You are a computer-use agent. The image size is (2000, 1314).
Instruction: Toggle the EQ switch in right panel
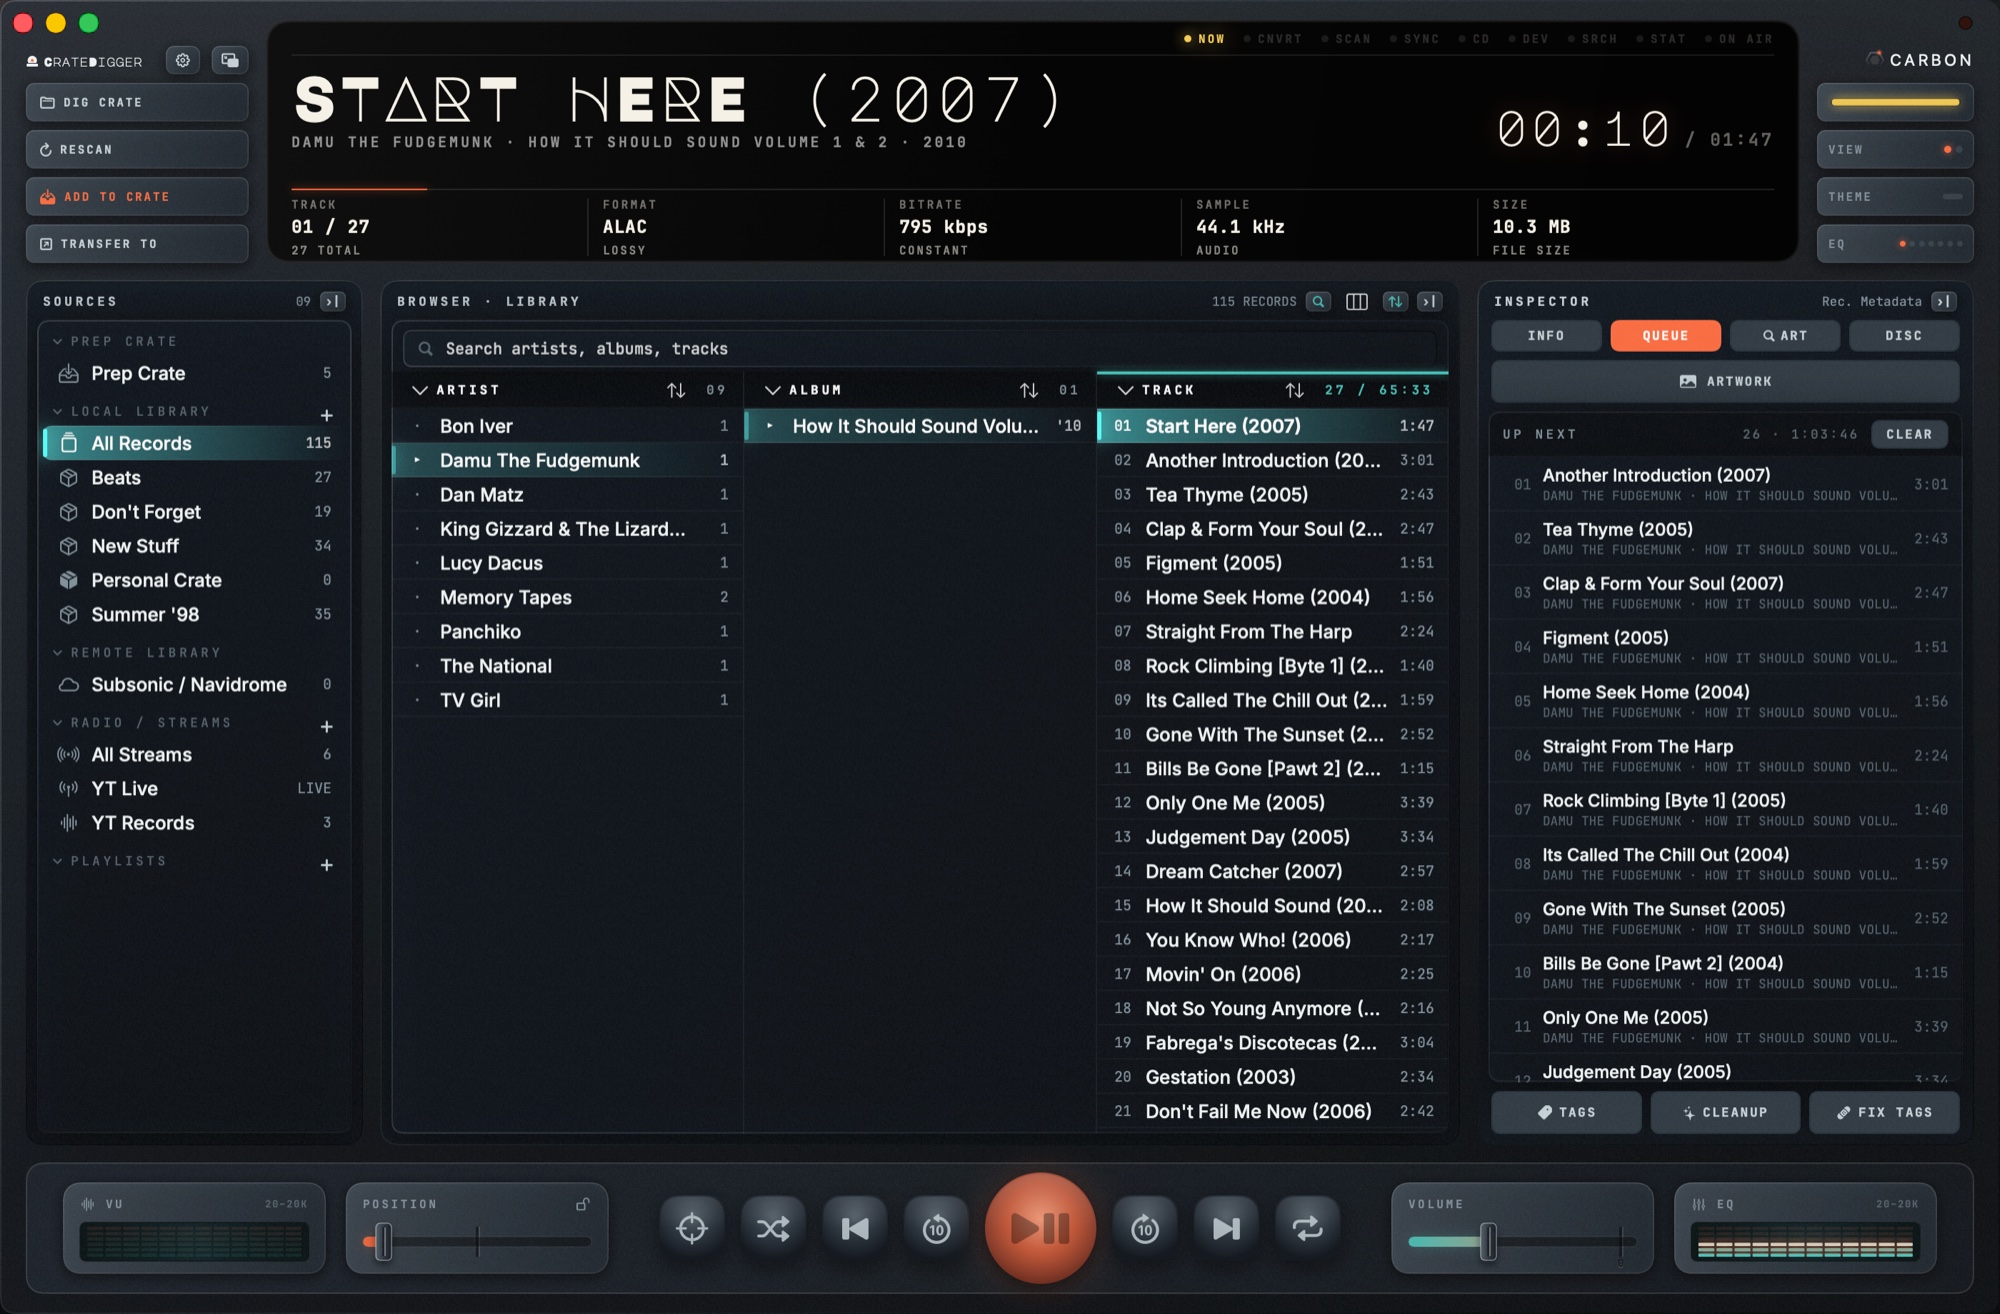coord(1894,244)
